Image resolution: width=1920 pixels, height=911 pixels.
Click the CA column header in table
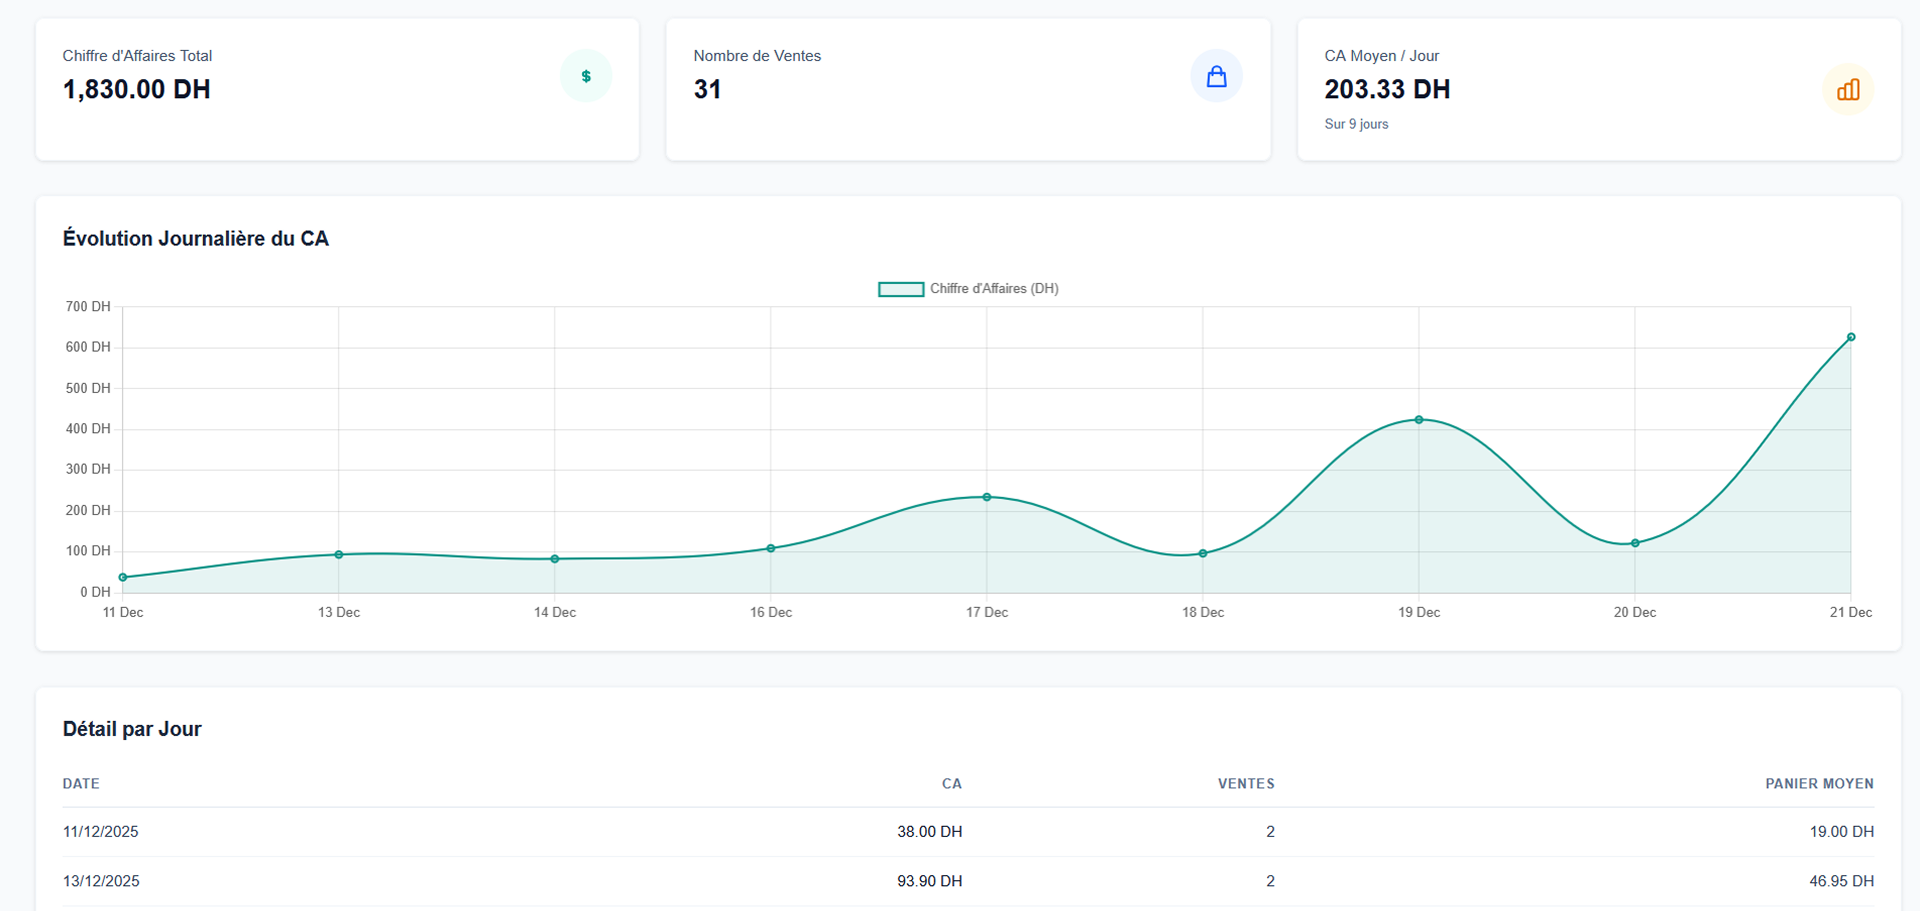click(x=951, y=784)
